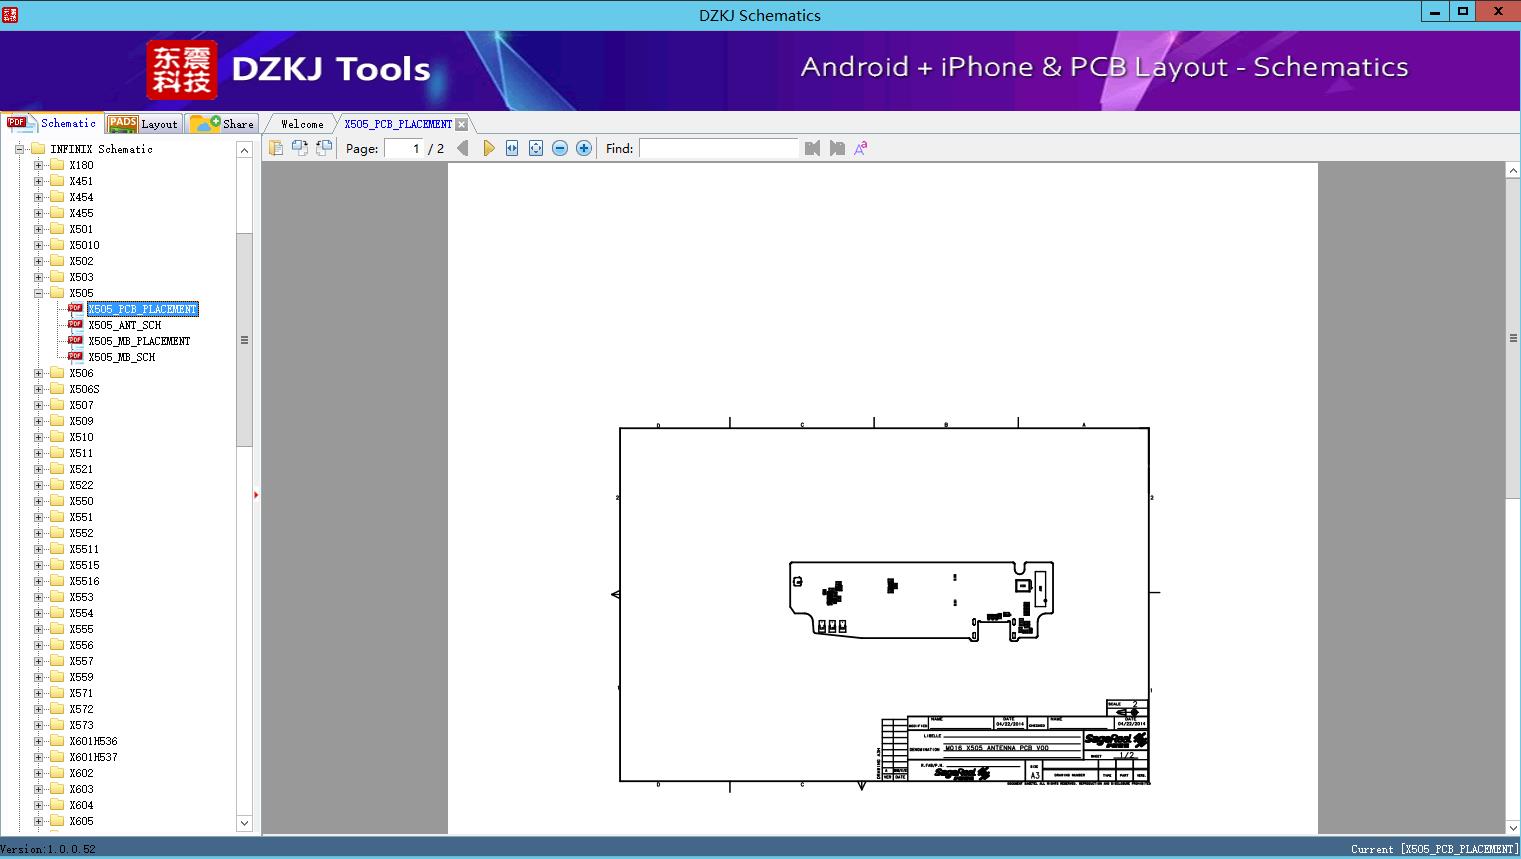Screen dimensions: 1521x859
Task: Expand the X510 folder
Action: click(38, 437)
